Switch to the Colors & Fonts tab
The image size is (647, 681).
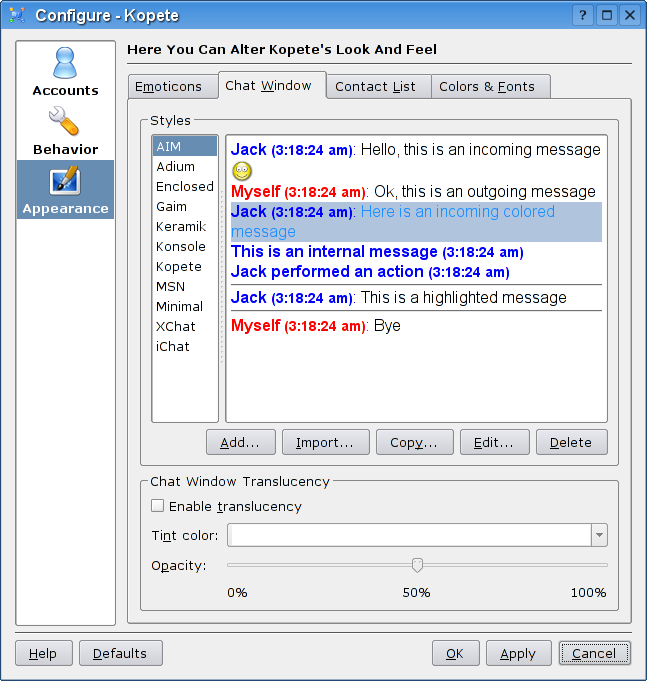pyautogui.click(x=491, y=86)
